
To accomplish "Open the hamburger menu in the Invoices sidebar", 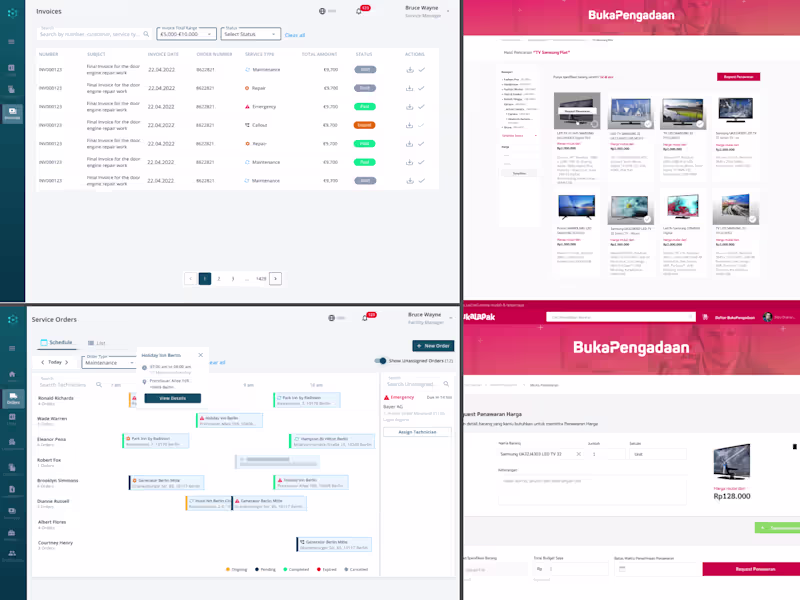I will coord(11,42).
